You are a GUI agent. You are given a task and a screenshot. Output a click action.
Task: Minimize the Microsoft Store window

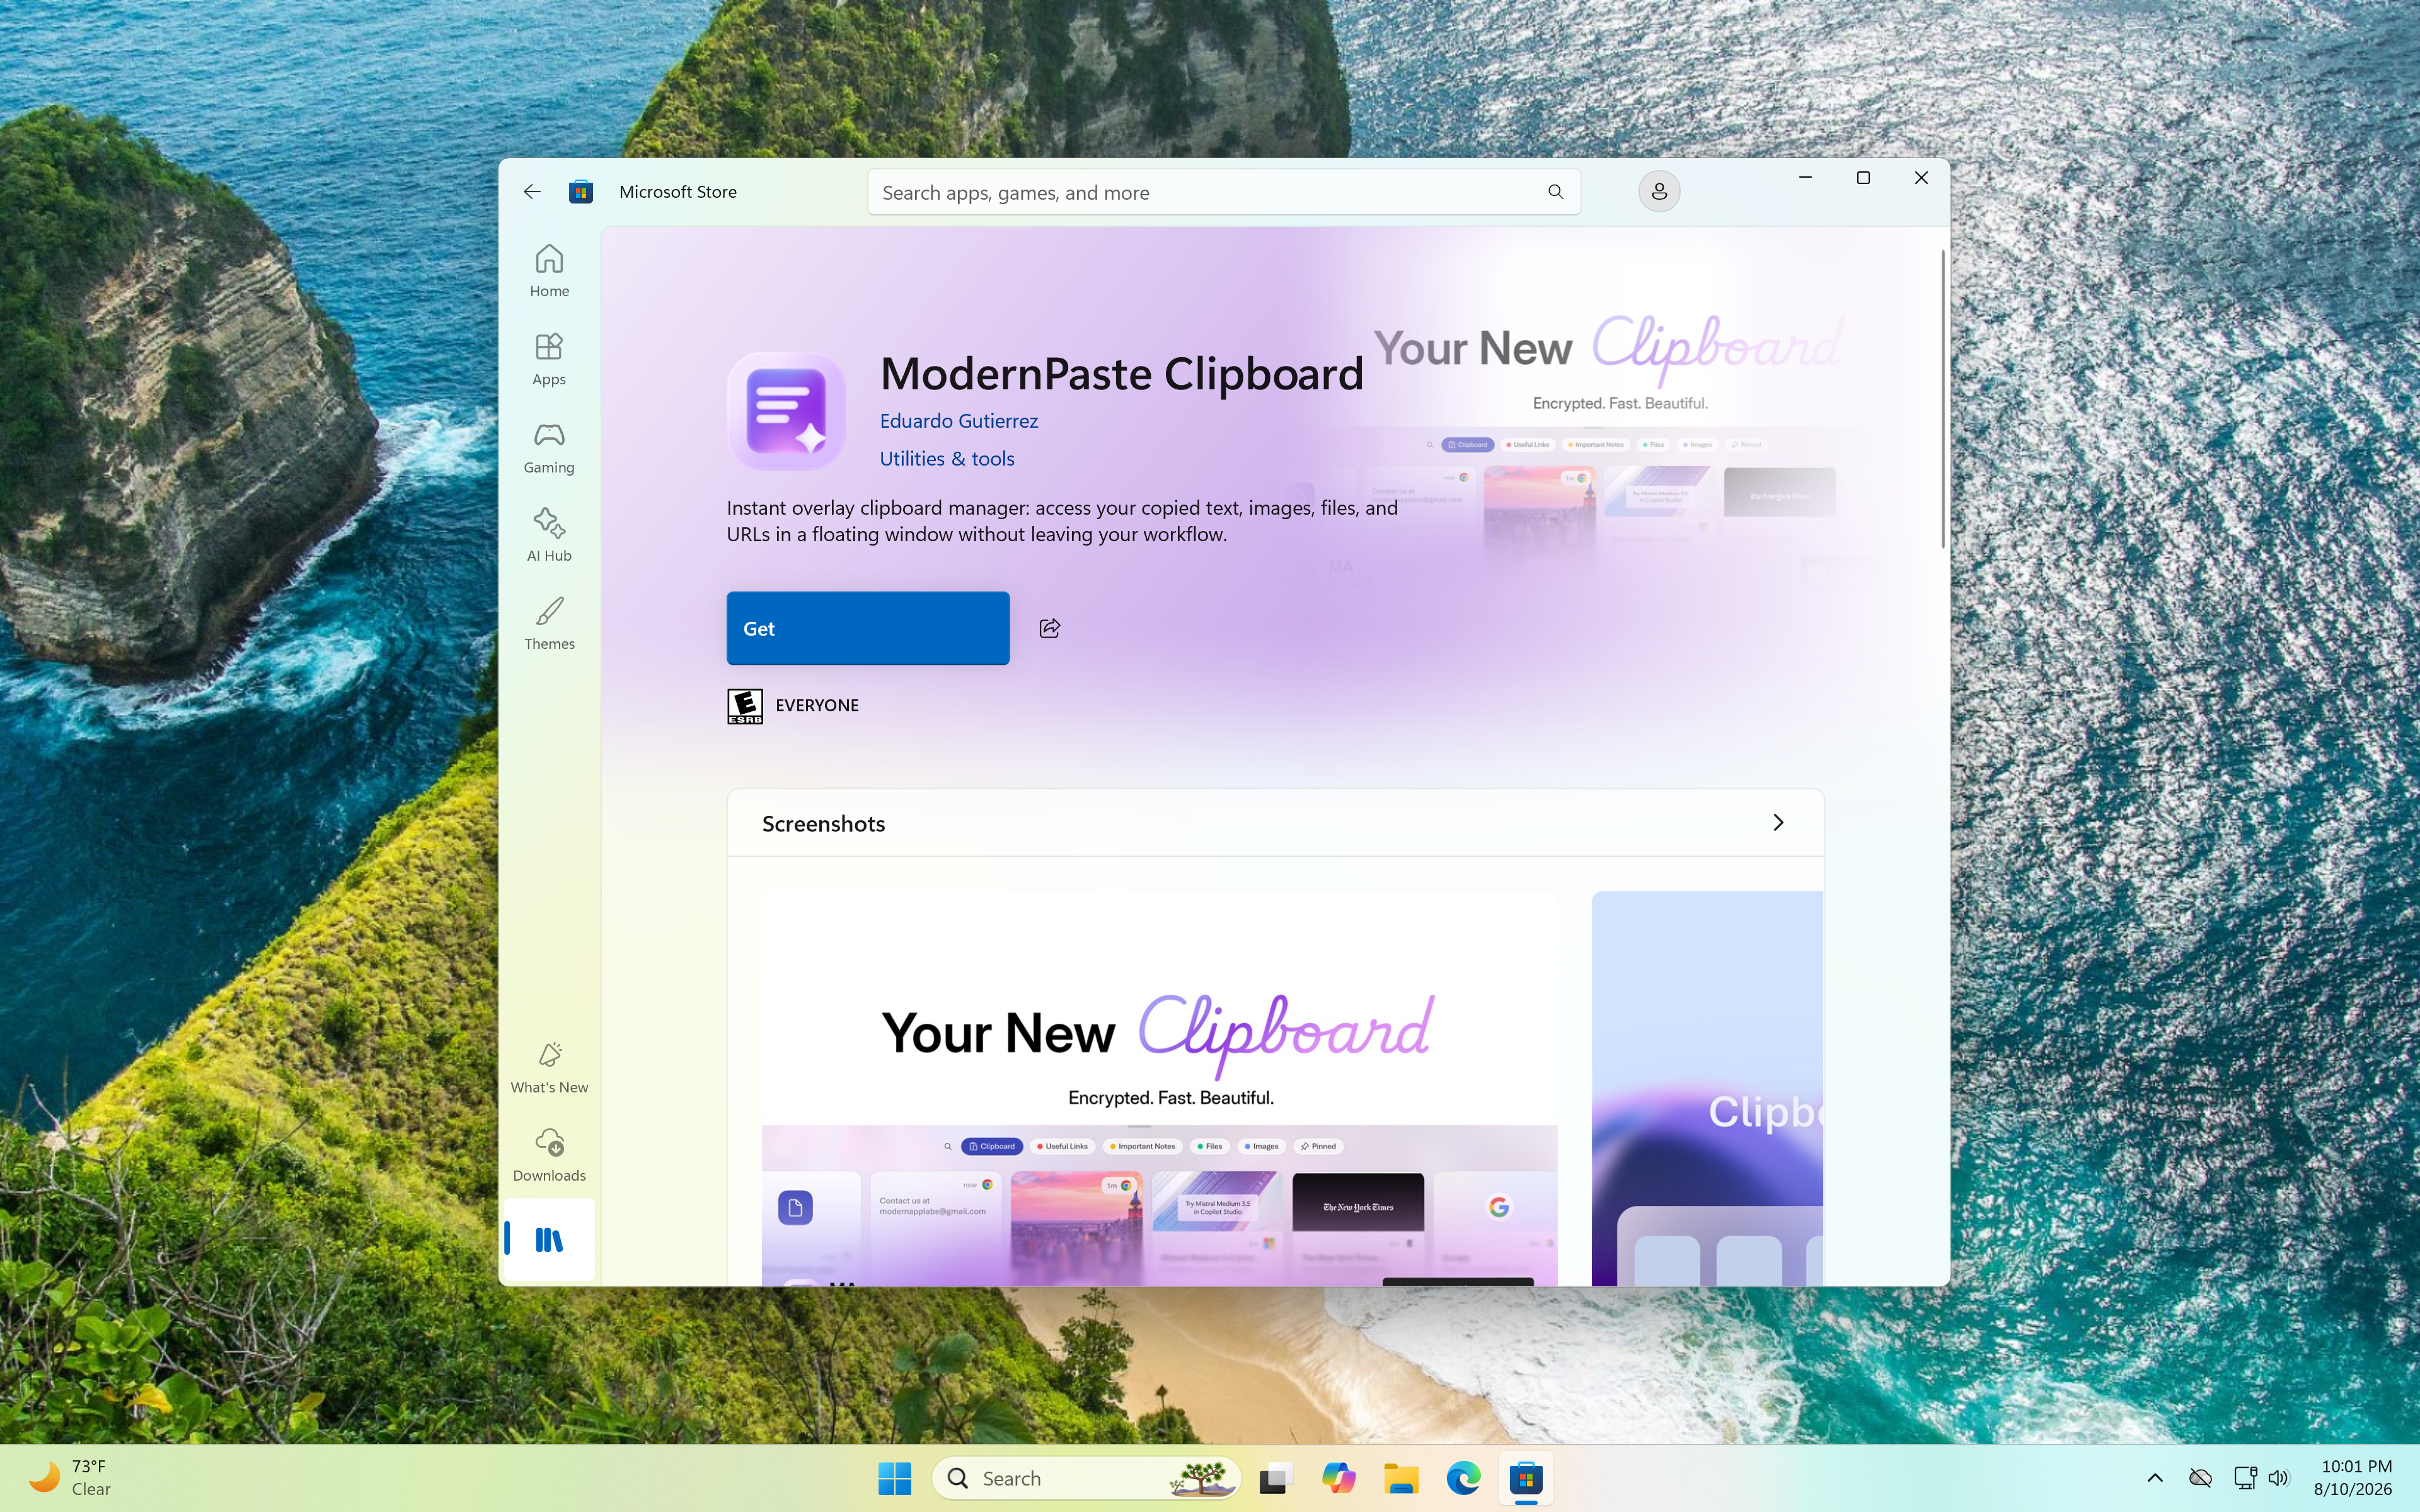click(x=1805, y=178)
